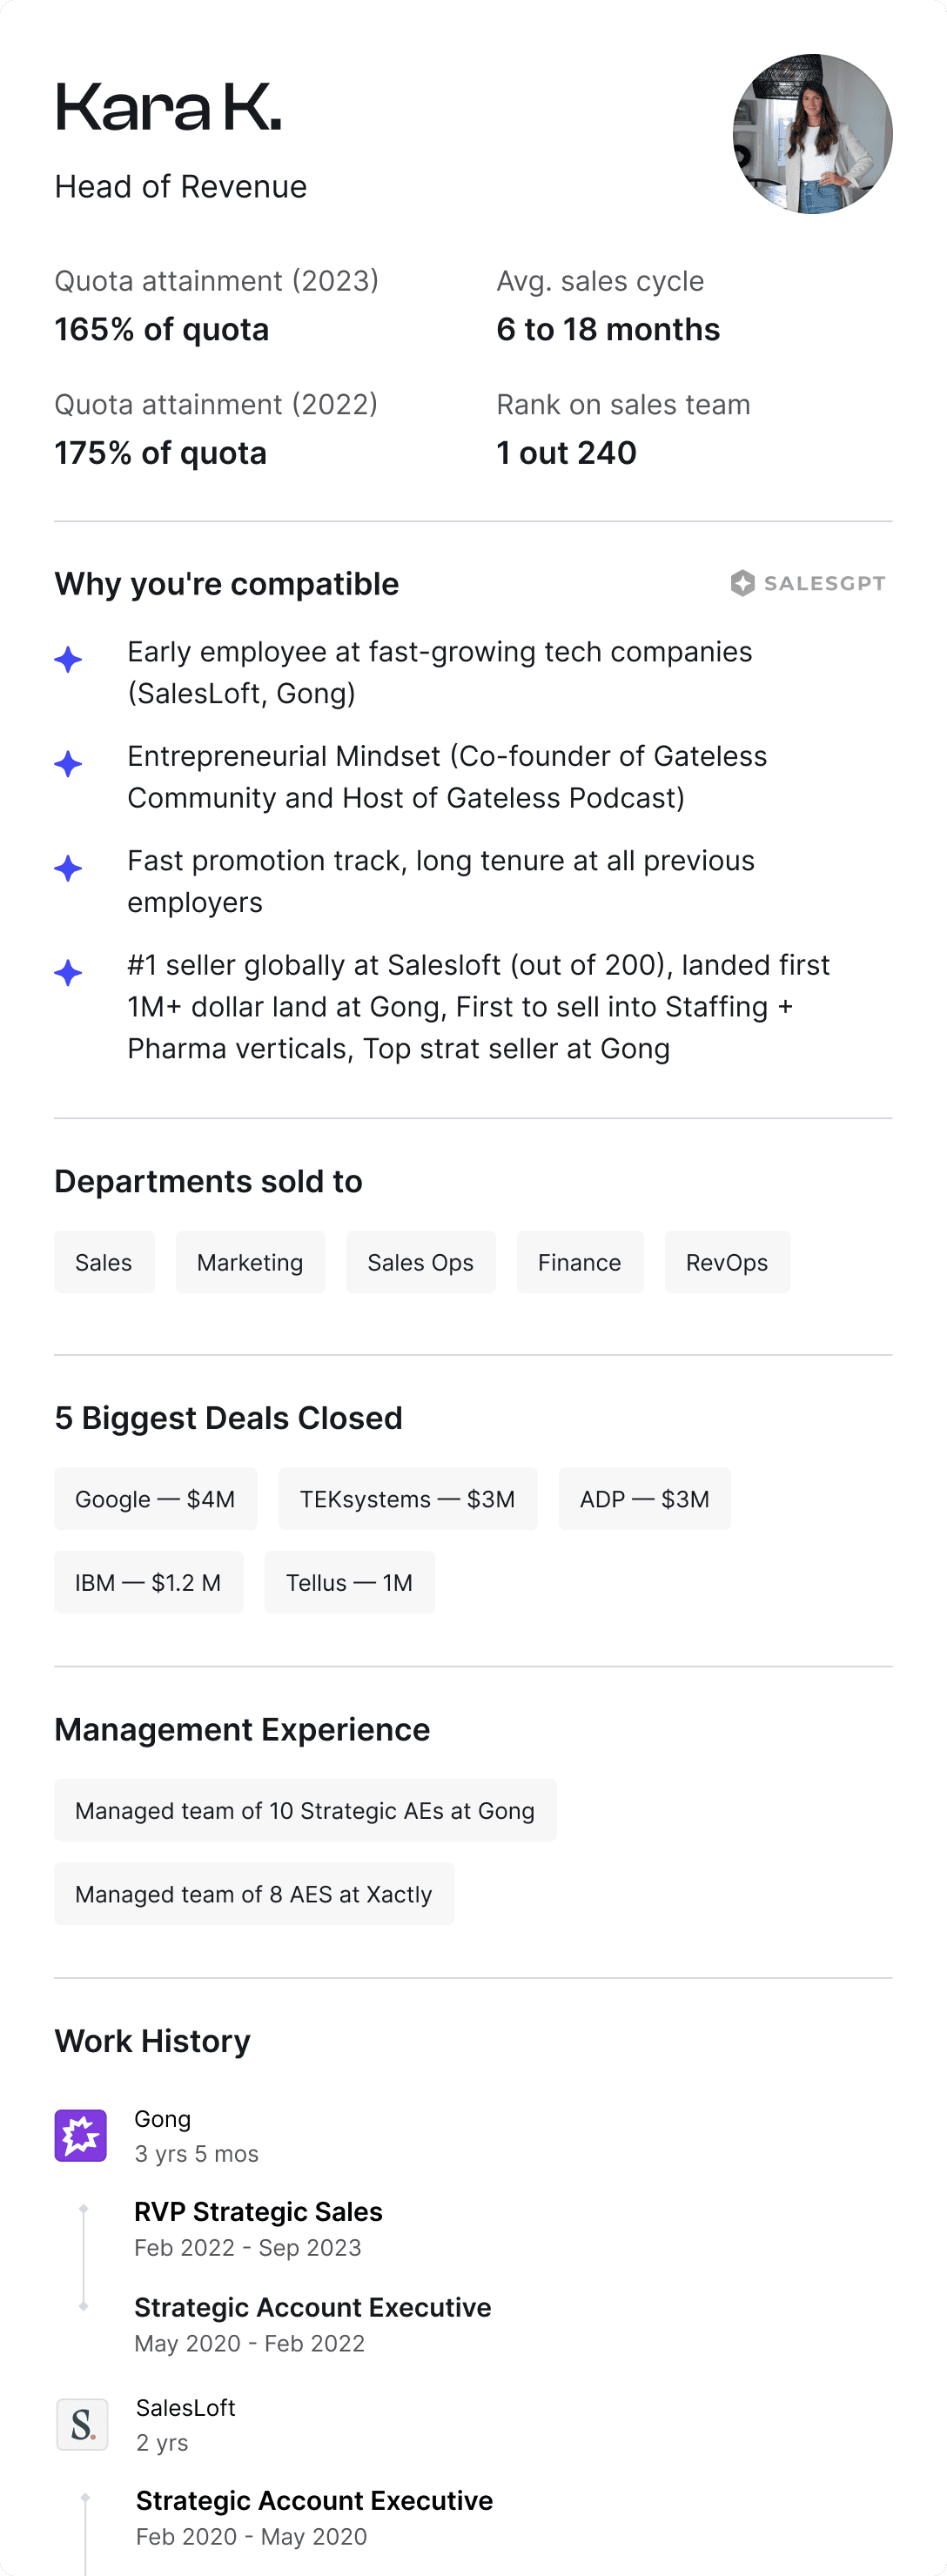Open the RVP Strategic Sales role entry
This screenshot has height=2576, width=947.
258,2212
